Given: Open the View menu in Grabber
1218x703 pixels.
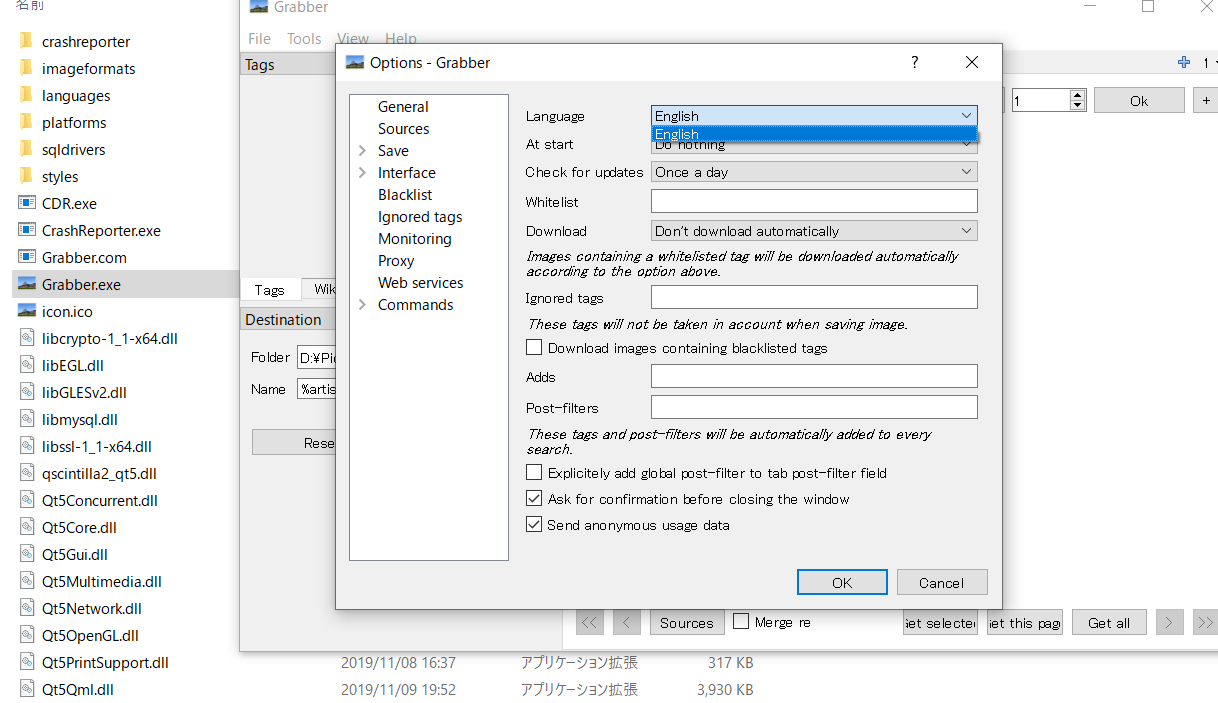Looking at the screenshot, I should (353, 39).
